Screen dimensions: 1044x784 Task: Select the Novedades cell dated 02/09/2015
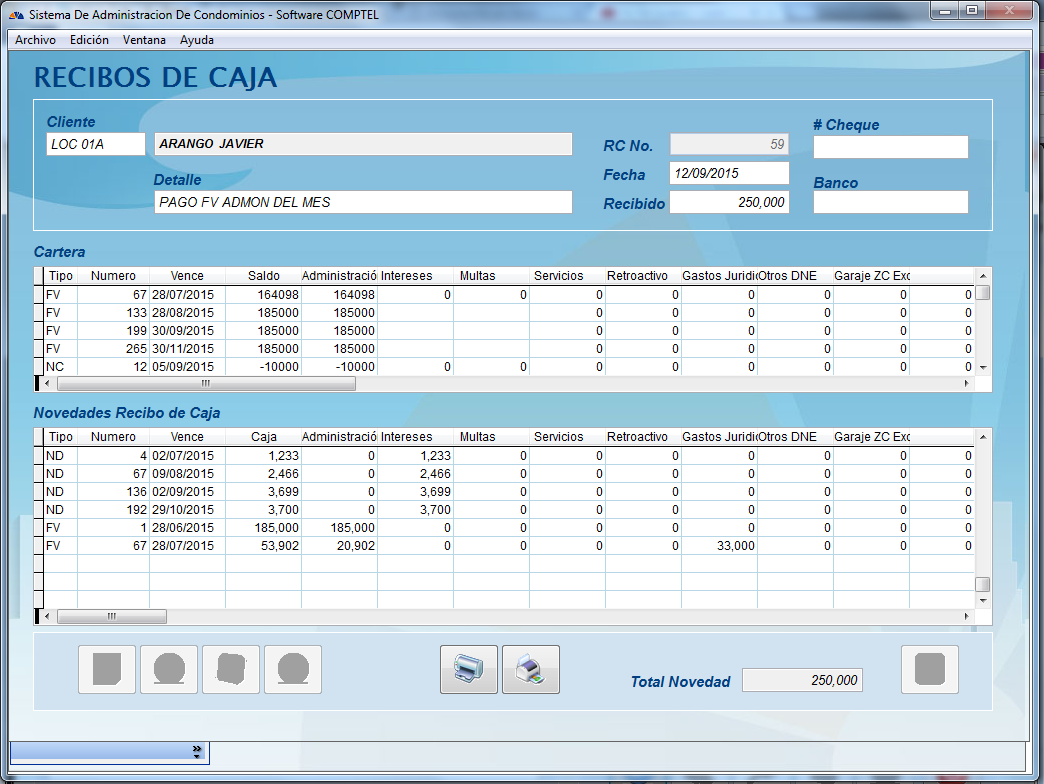pyautogui.click(x=188, y=492)
